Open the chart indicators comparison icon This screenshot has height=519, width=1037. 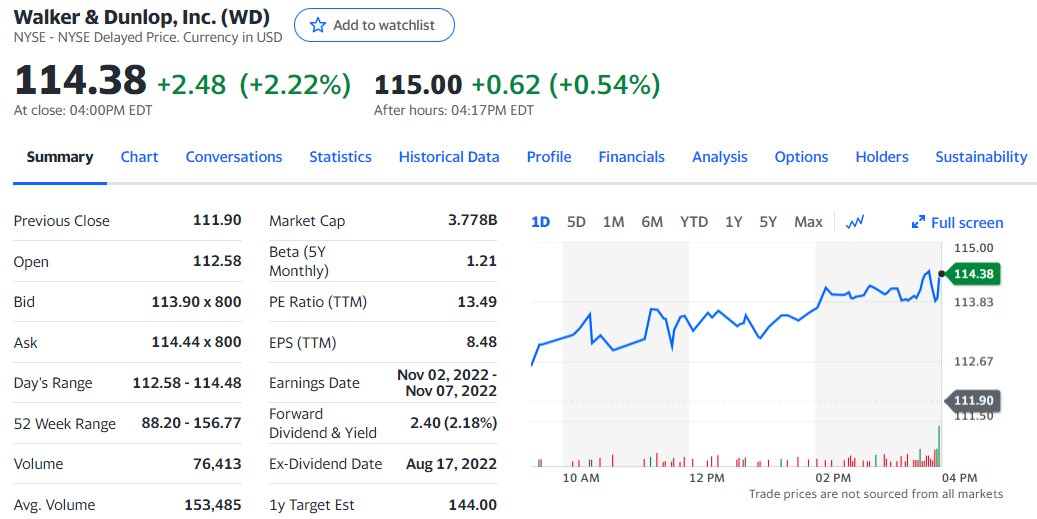click(855, 222)
